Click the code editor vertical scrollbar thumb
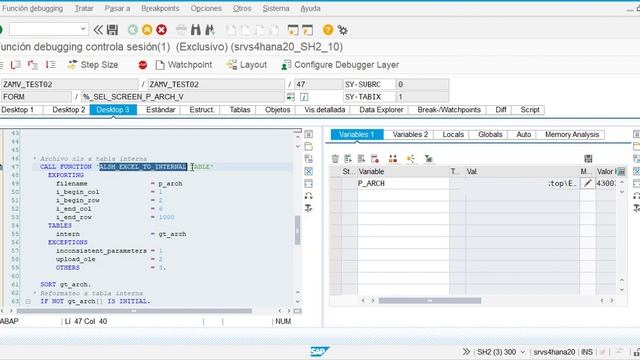 pos(298,230)
